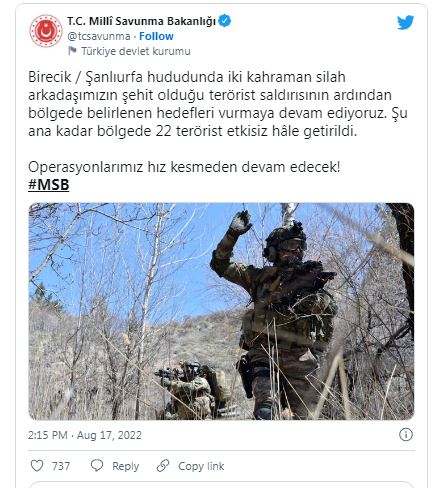Open the soldier photo attached to tweet
Viewport: 440px width, 488px height.
pos(221,311)
